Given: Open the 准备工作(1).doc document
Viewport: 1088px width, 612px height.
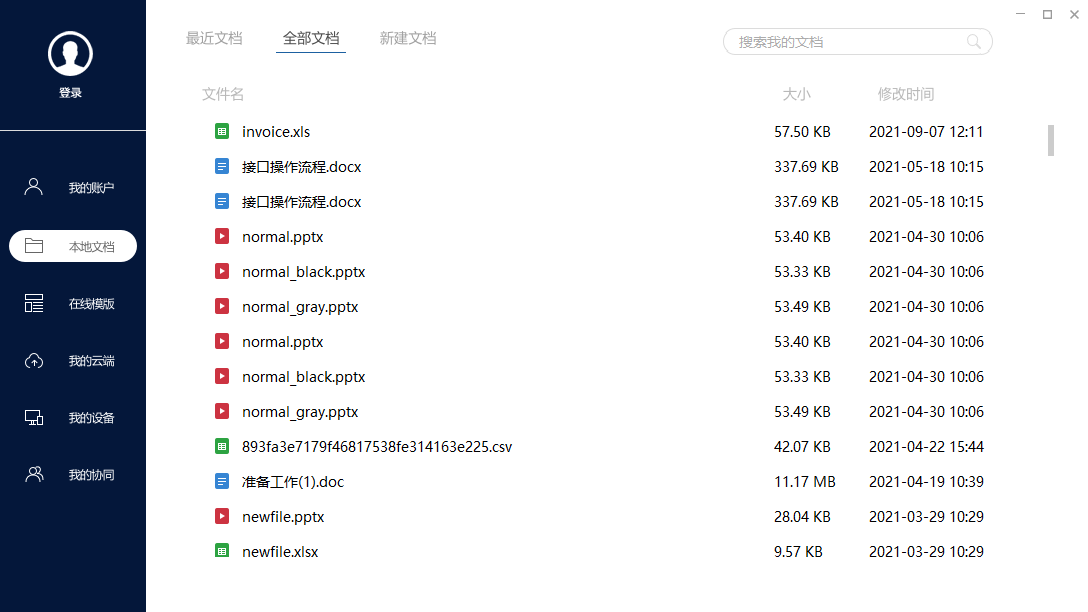Looking at the screenshot, I should tap(294, 481).
